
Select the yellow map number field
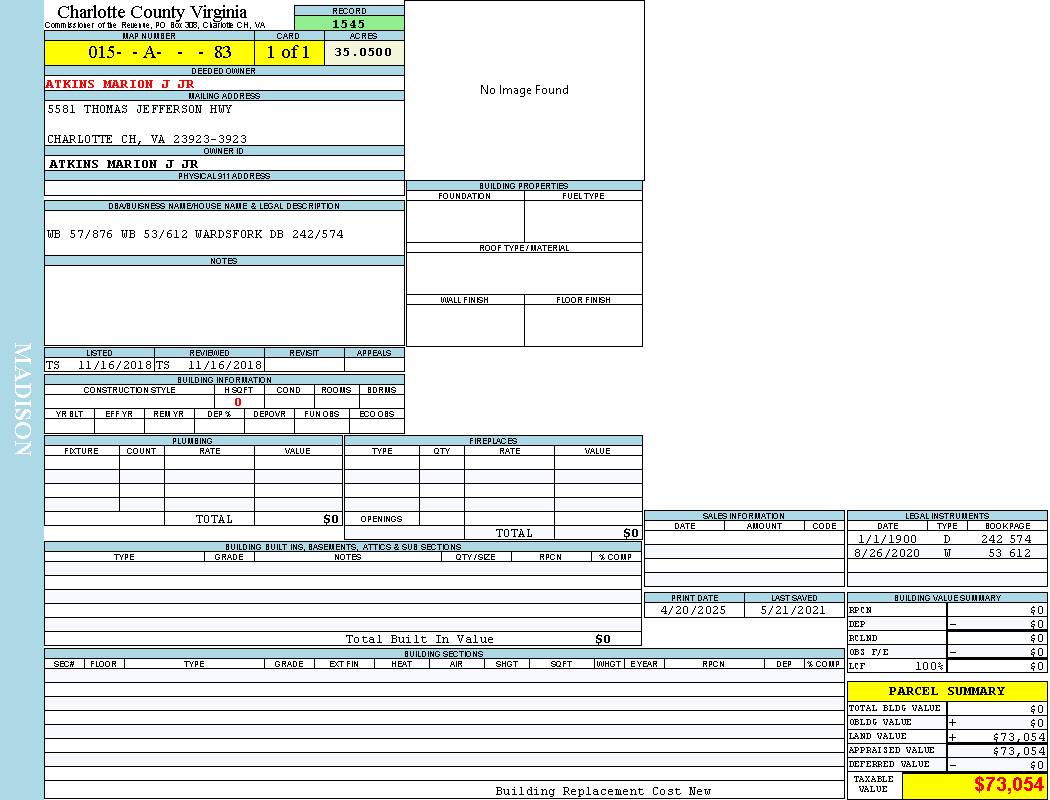click(149, 52)
